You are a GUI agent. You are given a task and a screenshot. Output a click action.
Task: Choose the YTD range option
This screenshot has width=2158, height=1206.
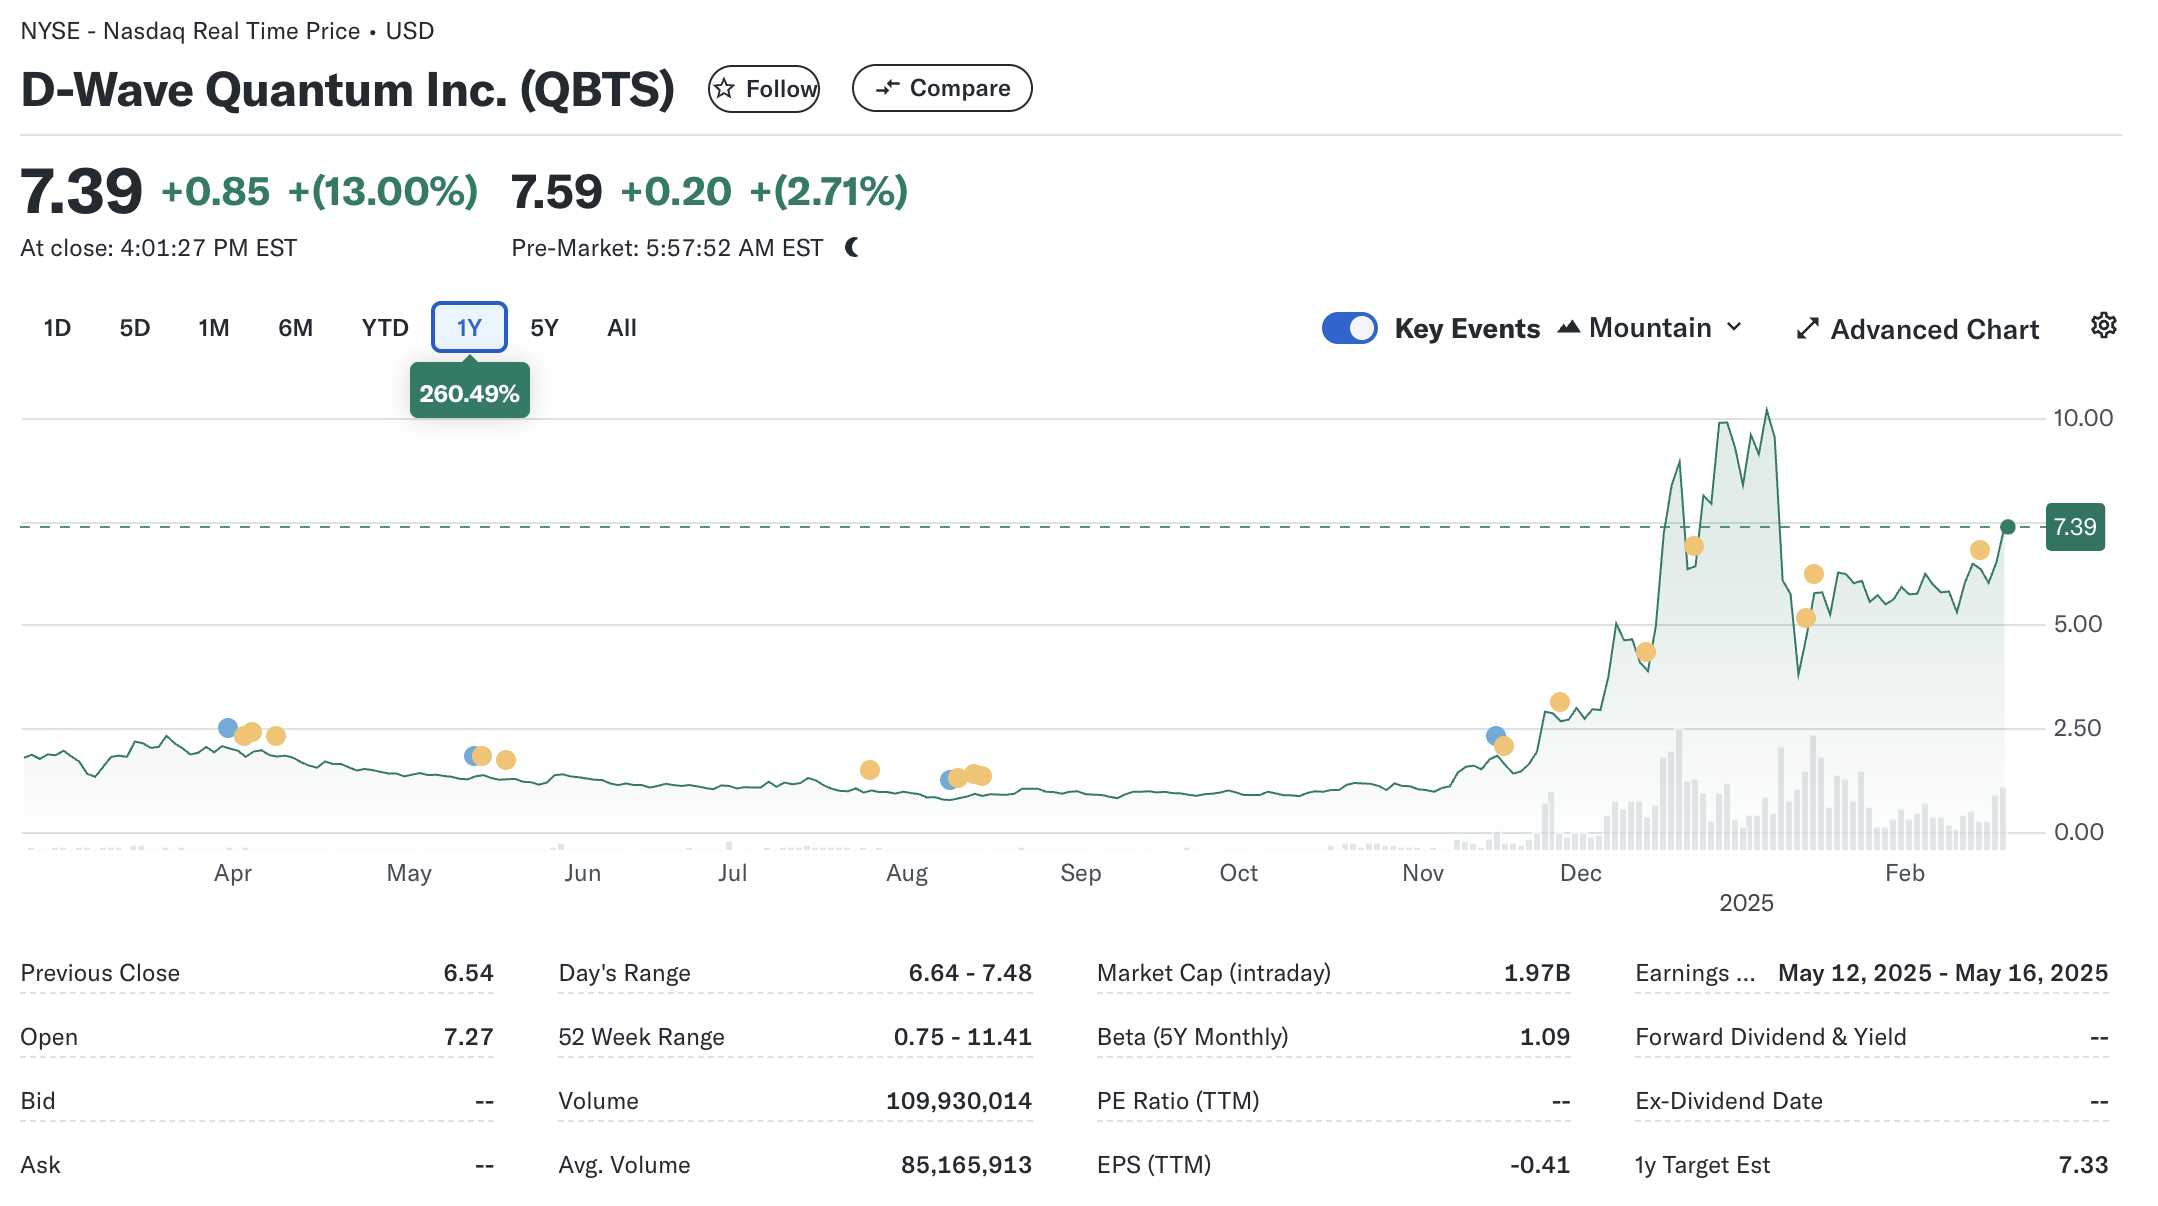click(385, 328)
